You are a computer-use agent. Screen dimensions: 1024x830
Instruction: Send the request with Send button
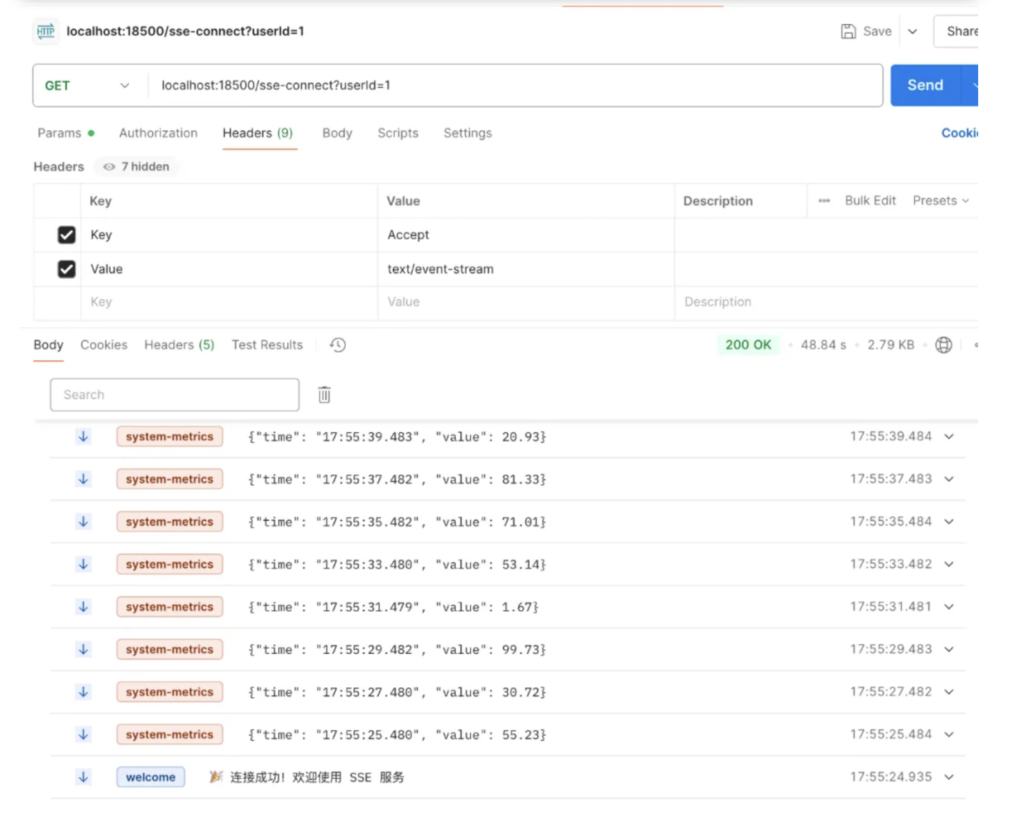(925, 85)
